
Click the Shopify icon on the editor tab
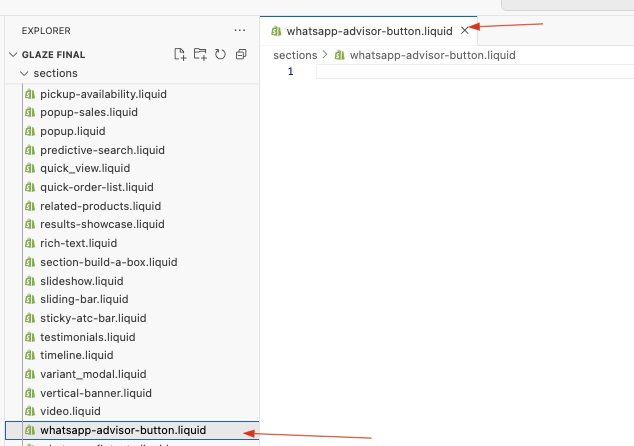click(x=276, y=31)
